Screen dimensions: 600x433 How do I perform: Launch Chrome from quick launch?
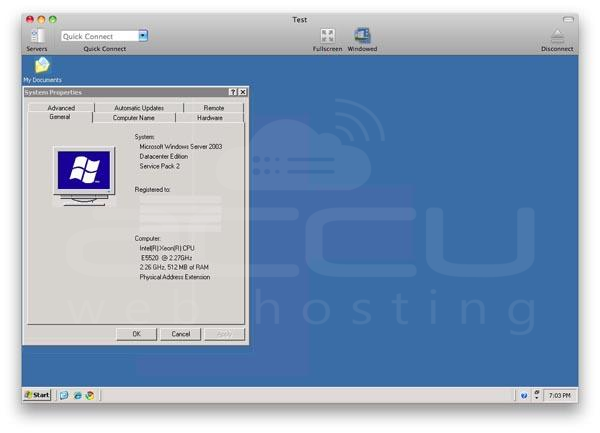(90, 395)
